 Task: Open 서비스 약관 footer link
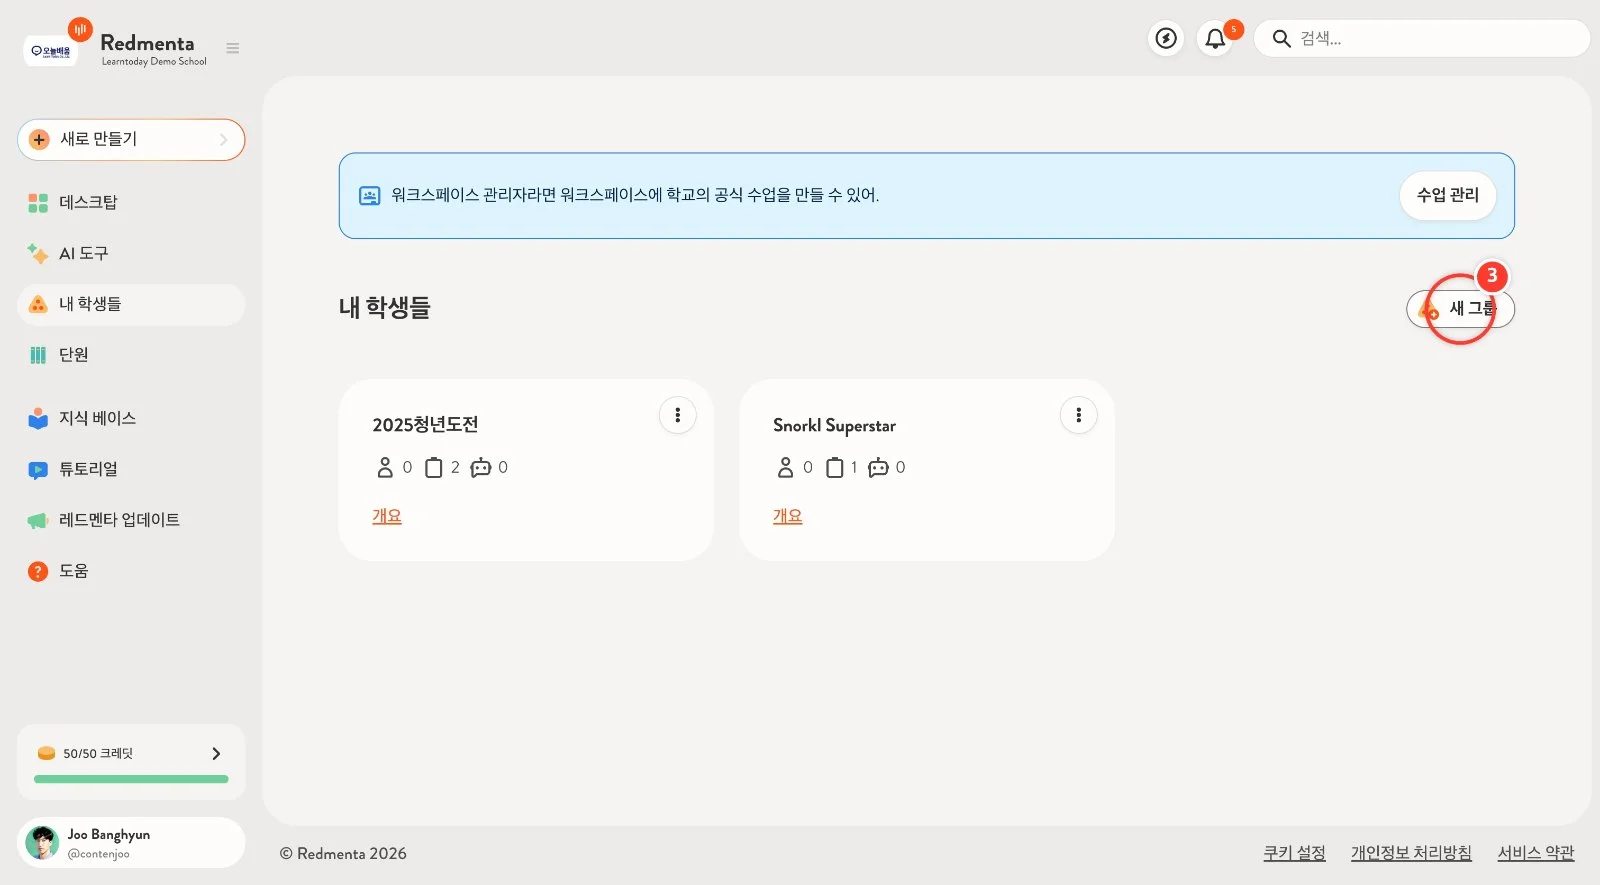1536,853
